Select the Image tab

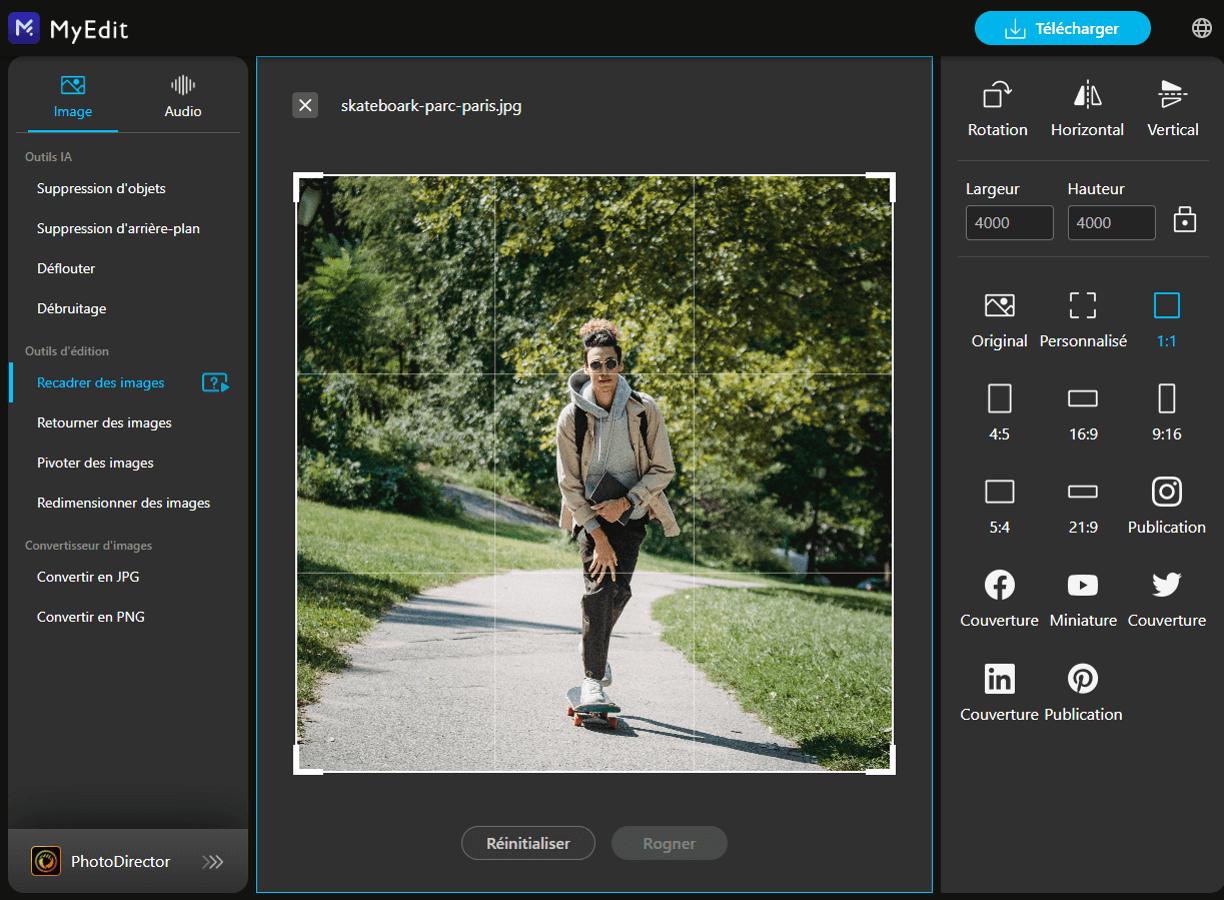tap(70, 95)
